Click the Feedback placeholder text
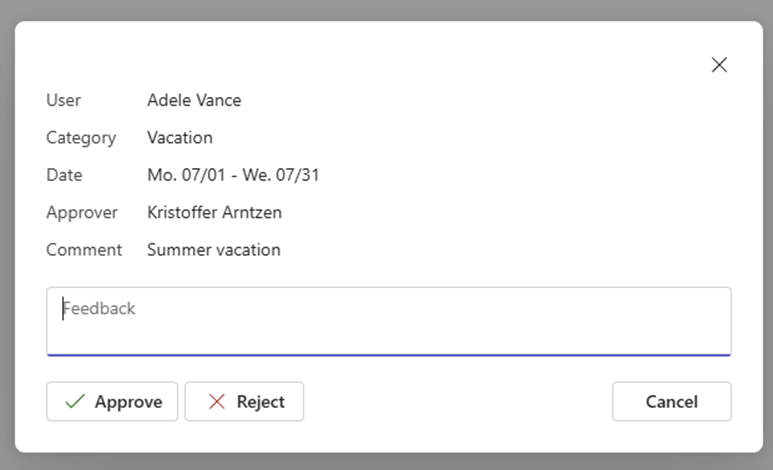This screenshot has width=773, height=470. [x=100, y=309]
